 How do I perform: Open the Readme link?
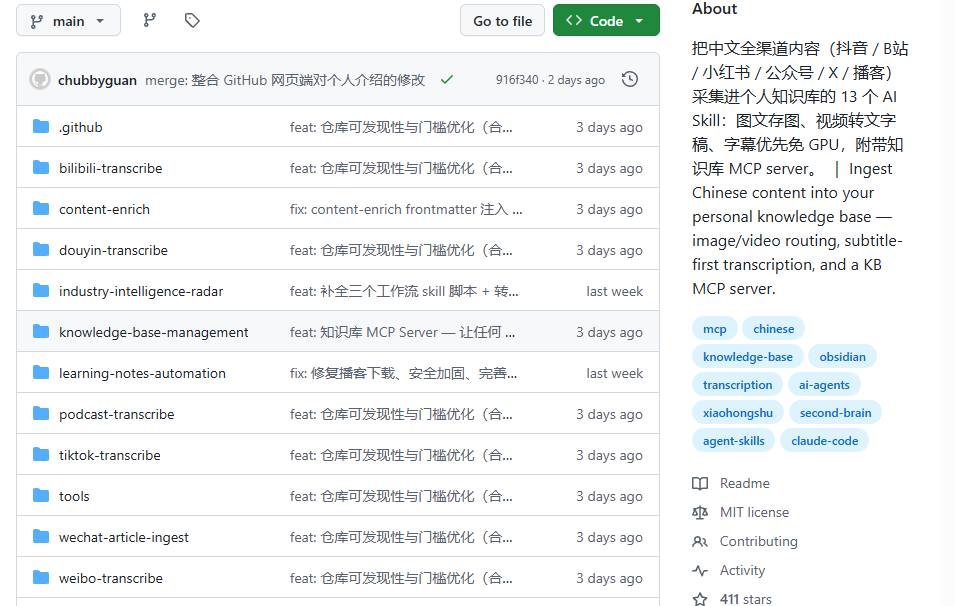(744, 484)
